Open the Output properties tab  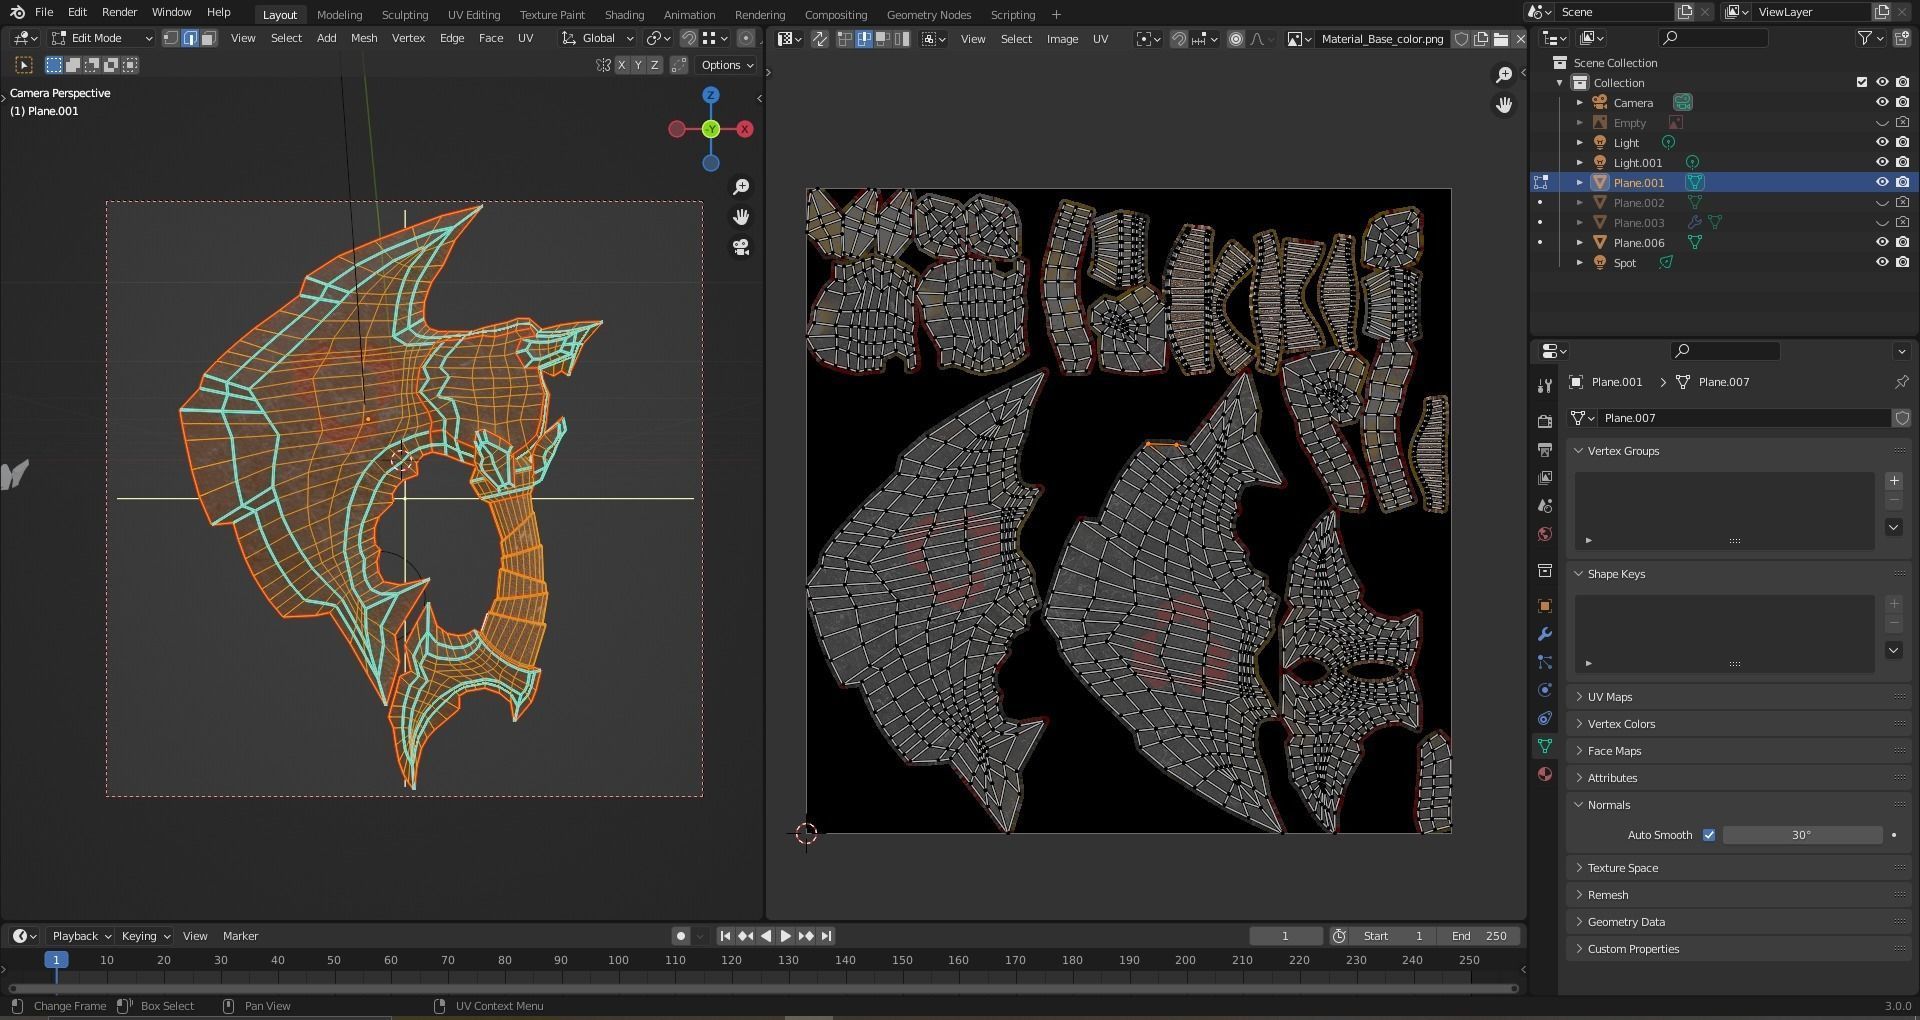[x=1545, y=450]
